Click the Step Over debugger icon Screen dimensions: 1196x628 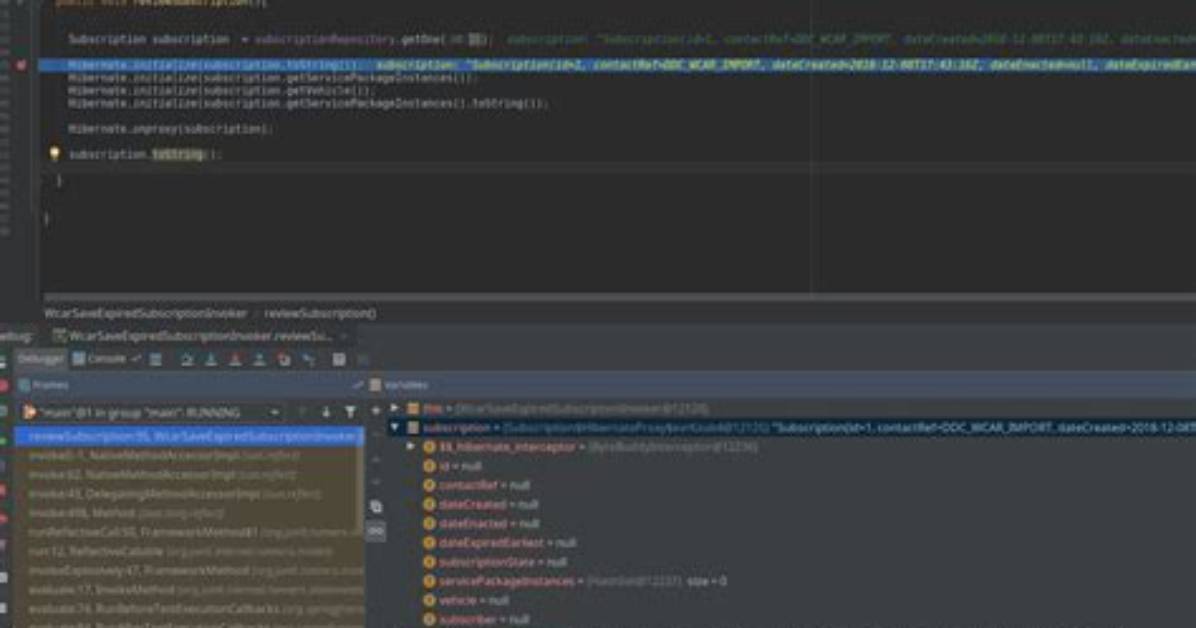(186, 359)
